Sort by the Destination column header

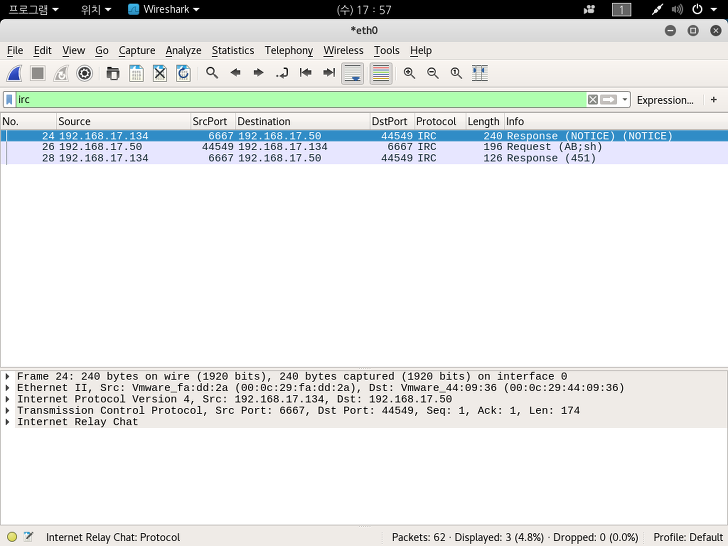coord(303,121)
